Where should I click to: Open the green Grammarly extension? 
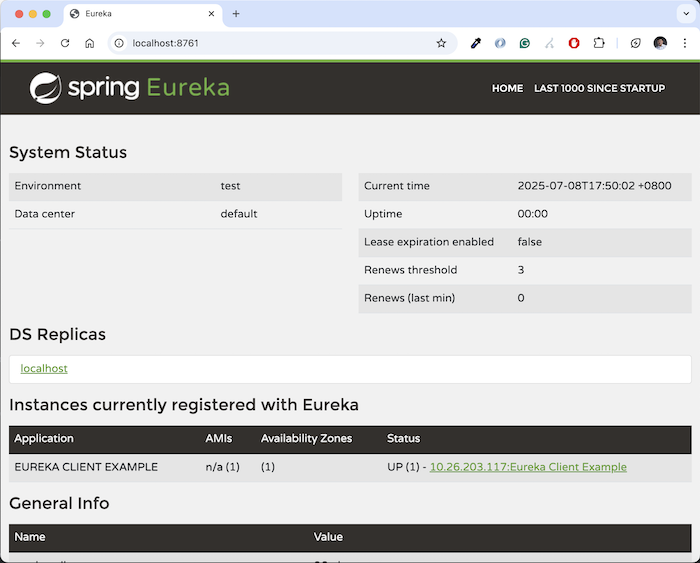tap(525, 43)
